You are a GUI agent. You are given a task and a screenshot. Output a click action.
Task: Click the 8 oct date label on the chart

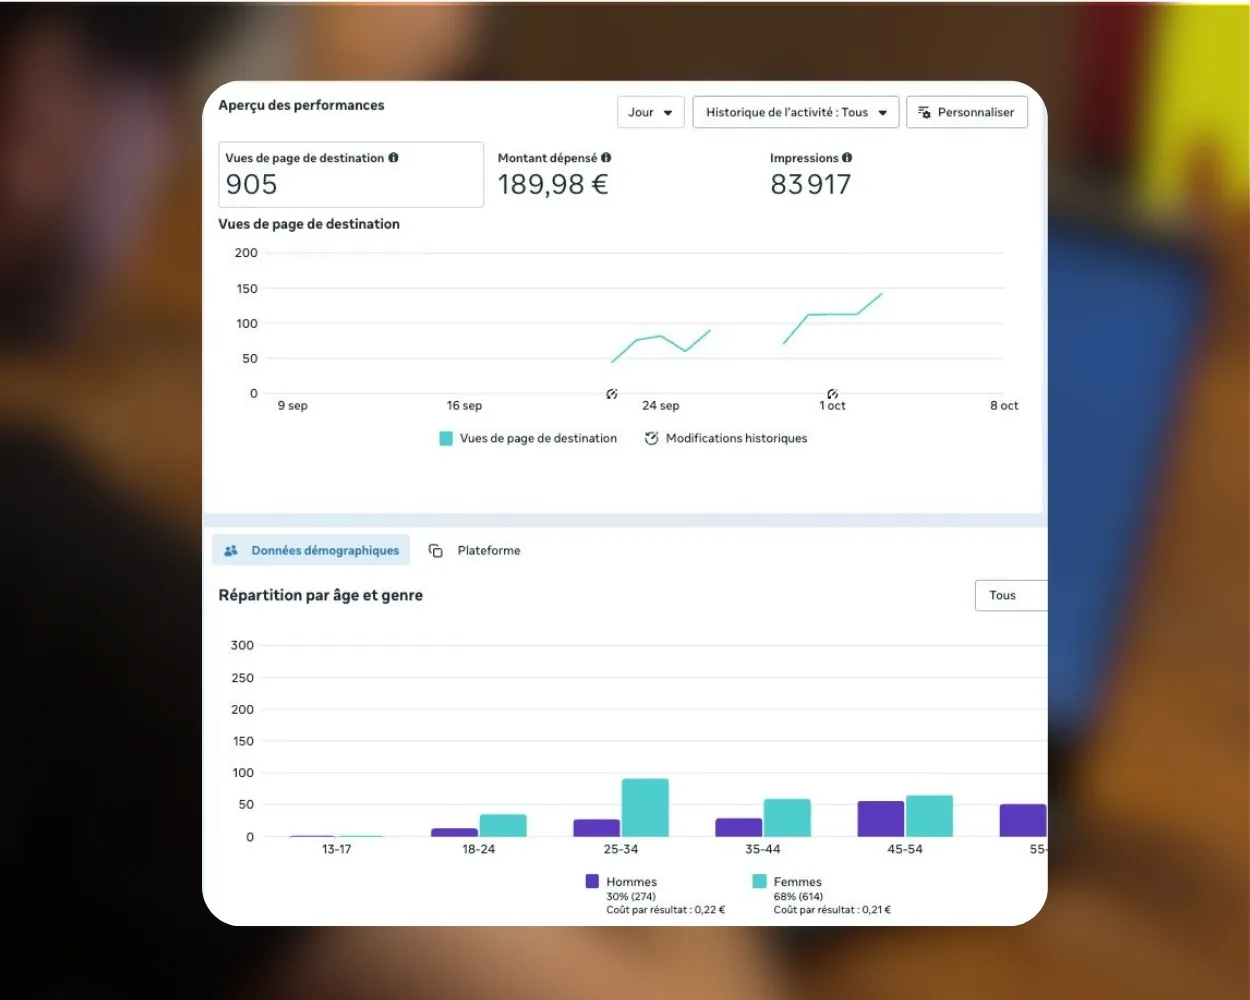pos(1004,406)
